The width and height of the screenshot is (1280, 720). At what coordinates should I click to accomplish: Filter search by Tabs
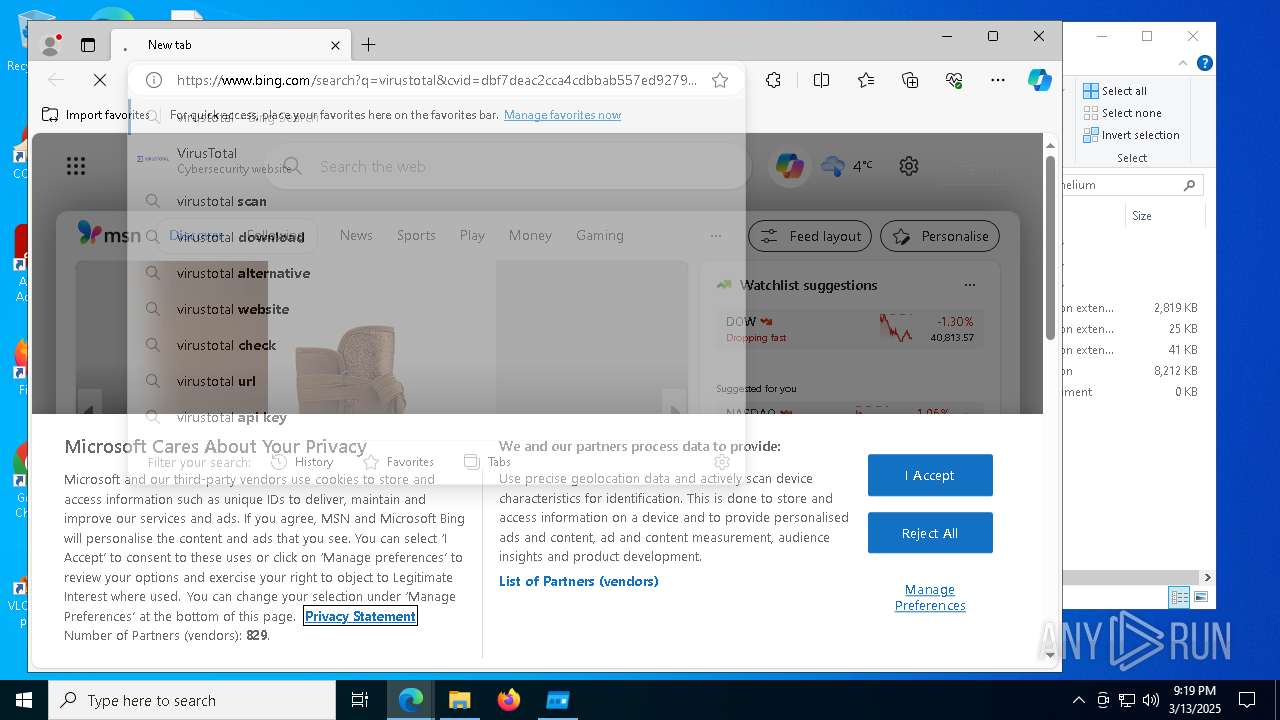(x=488, y=462)
